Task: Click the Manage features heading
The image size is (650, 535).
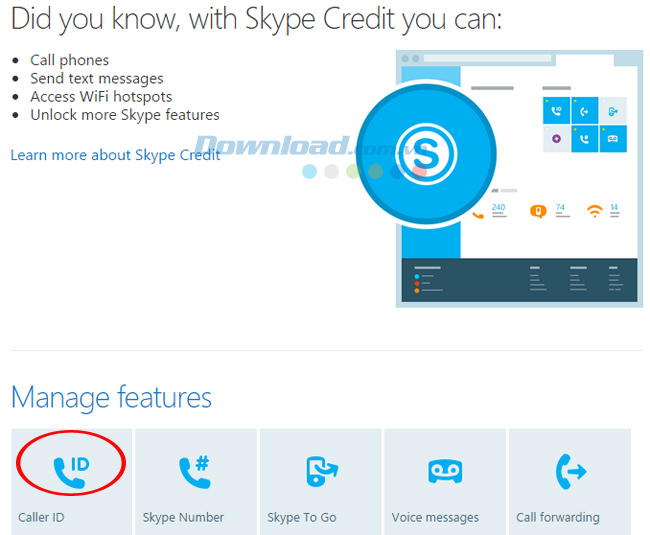Action: tap(111, 397)
